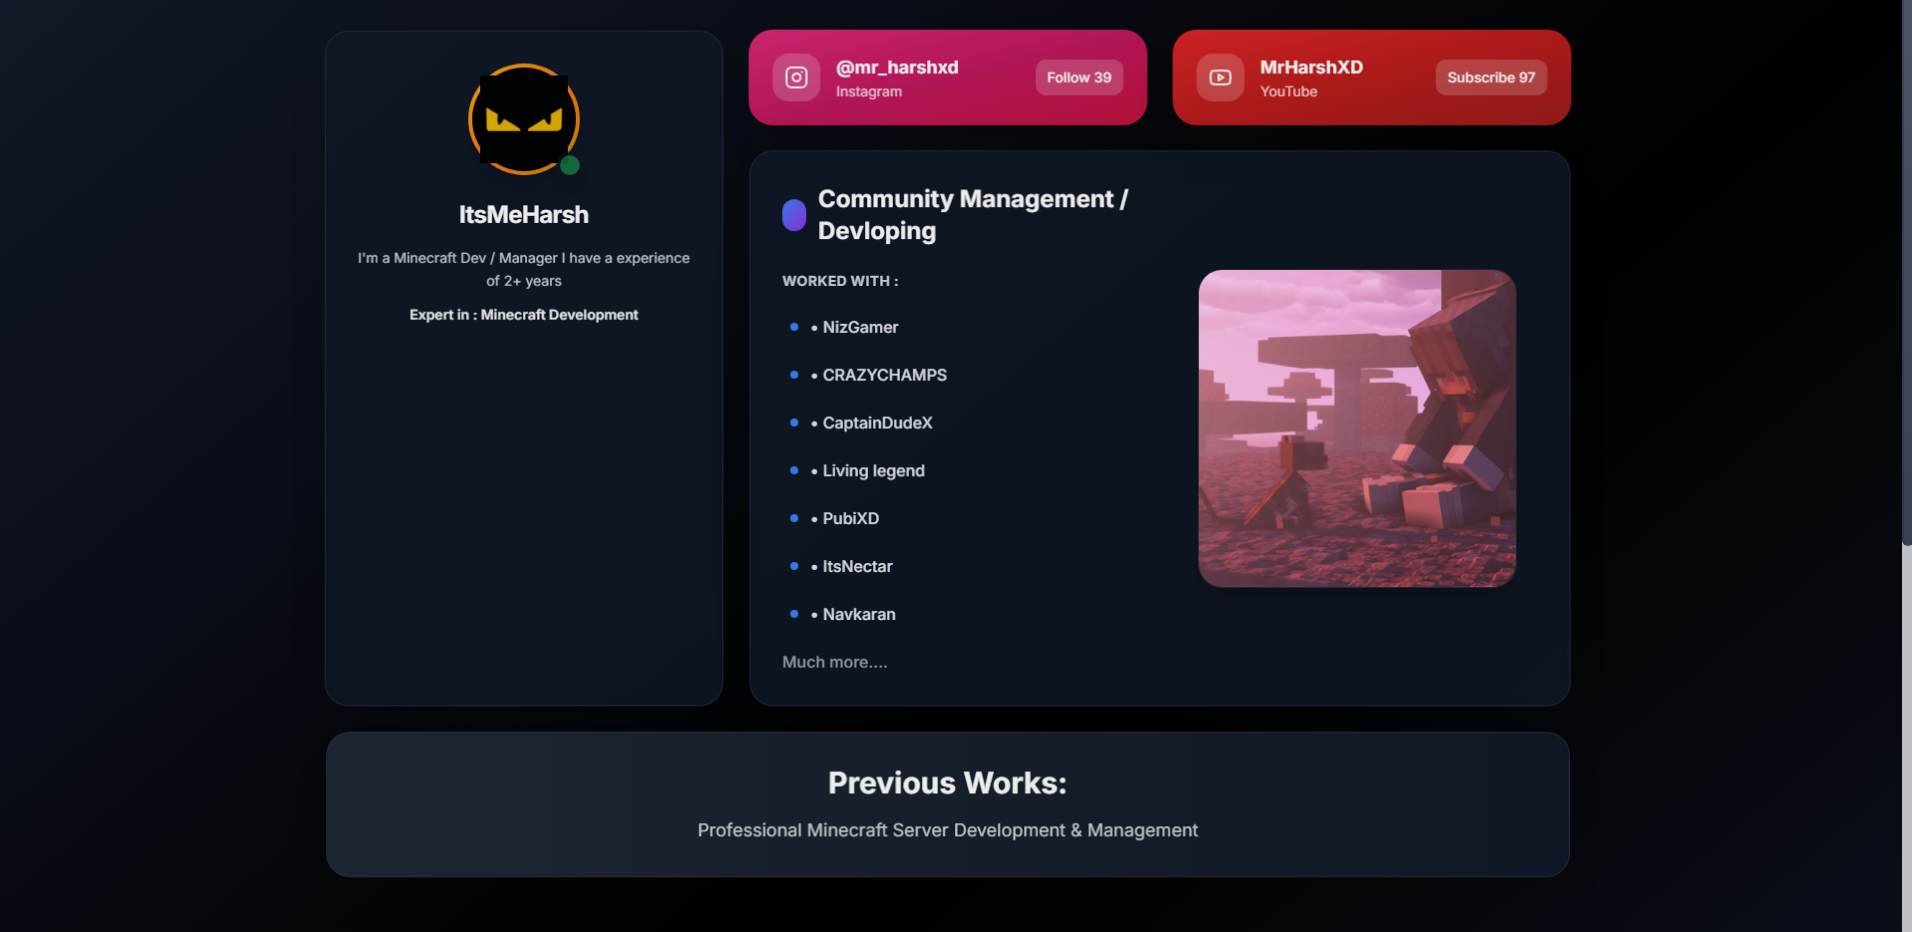
Task: Toggle the bullet marker beside Living legend
Action: click(794, 471)
